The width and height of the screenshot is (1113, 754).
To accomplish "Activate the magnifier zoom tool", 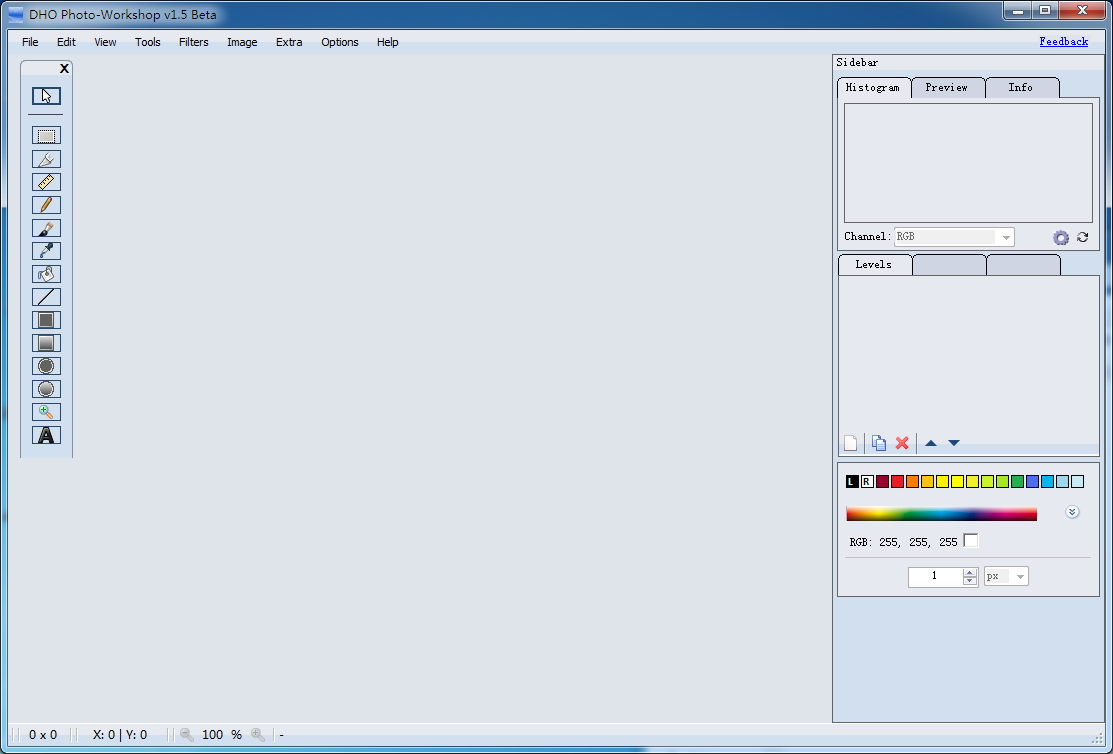I will point(46,412).
